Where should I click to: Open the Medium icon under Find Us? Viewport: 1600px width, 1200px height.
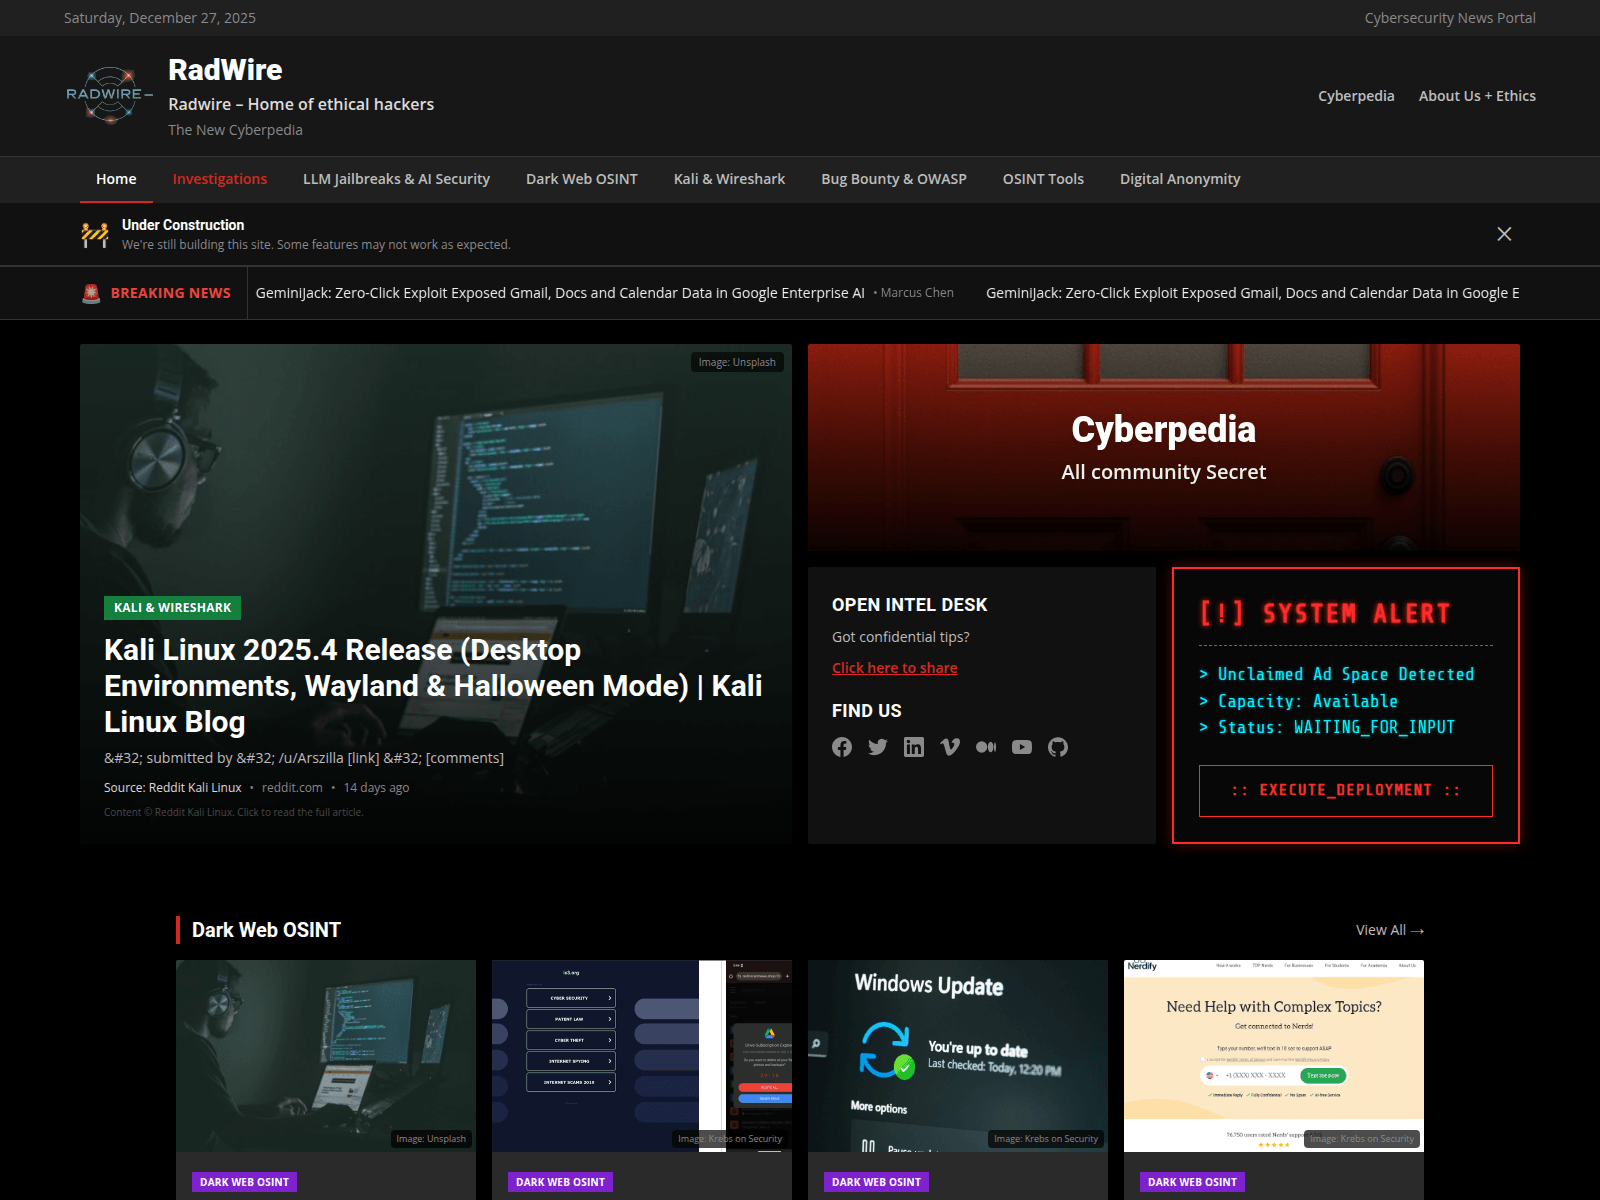(986, 747)
